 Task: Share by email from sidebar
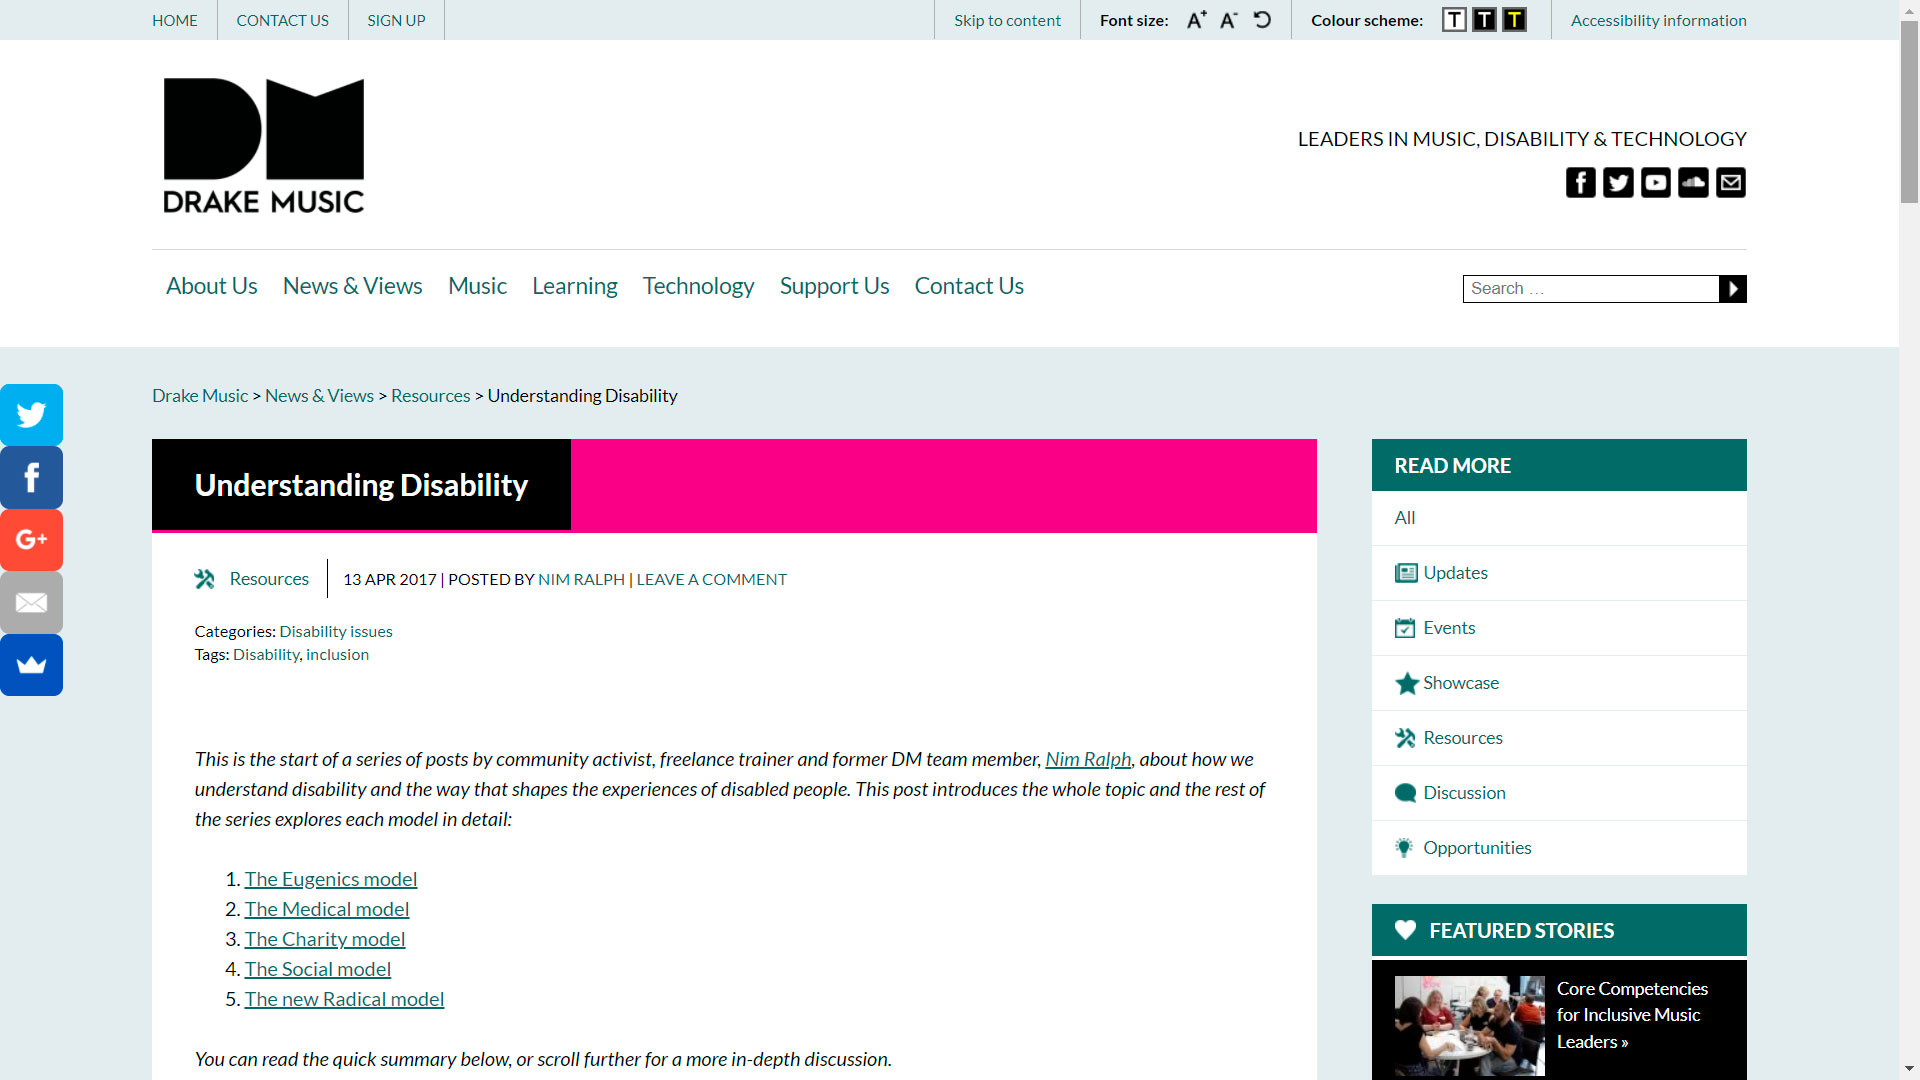click(31, 603)
